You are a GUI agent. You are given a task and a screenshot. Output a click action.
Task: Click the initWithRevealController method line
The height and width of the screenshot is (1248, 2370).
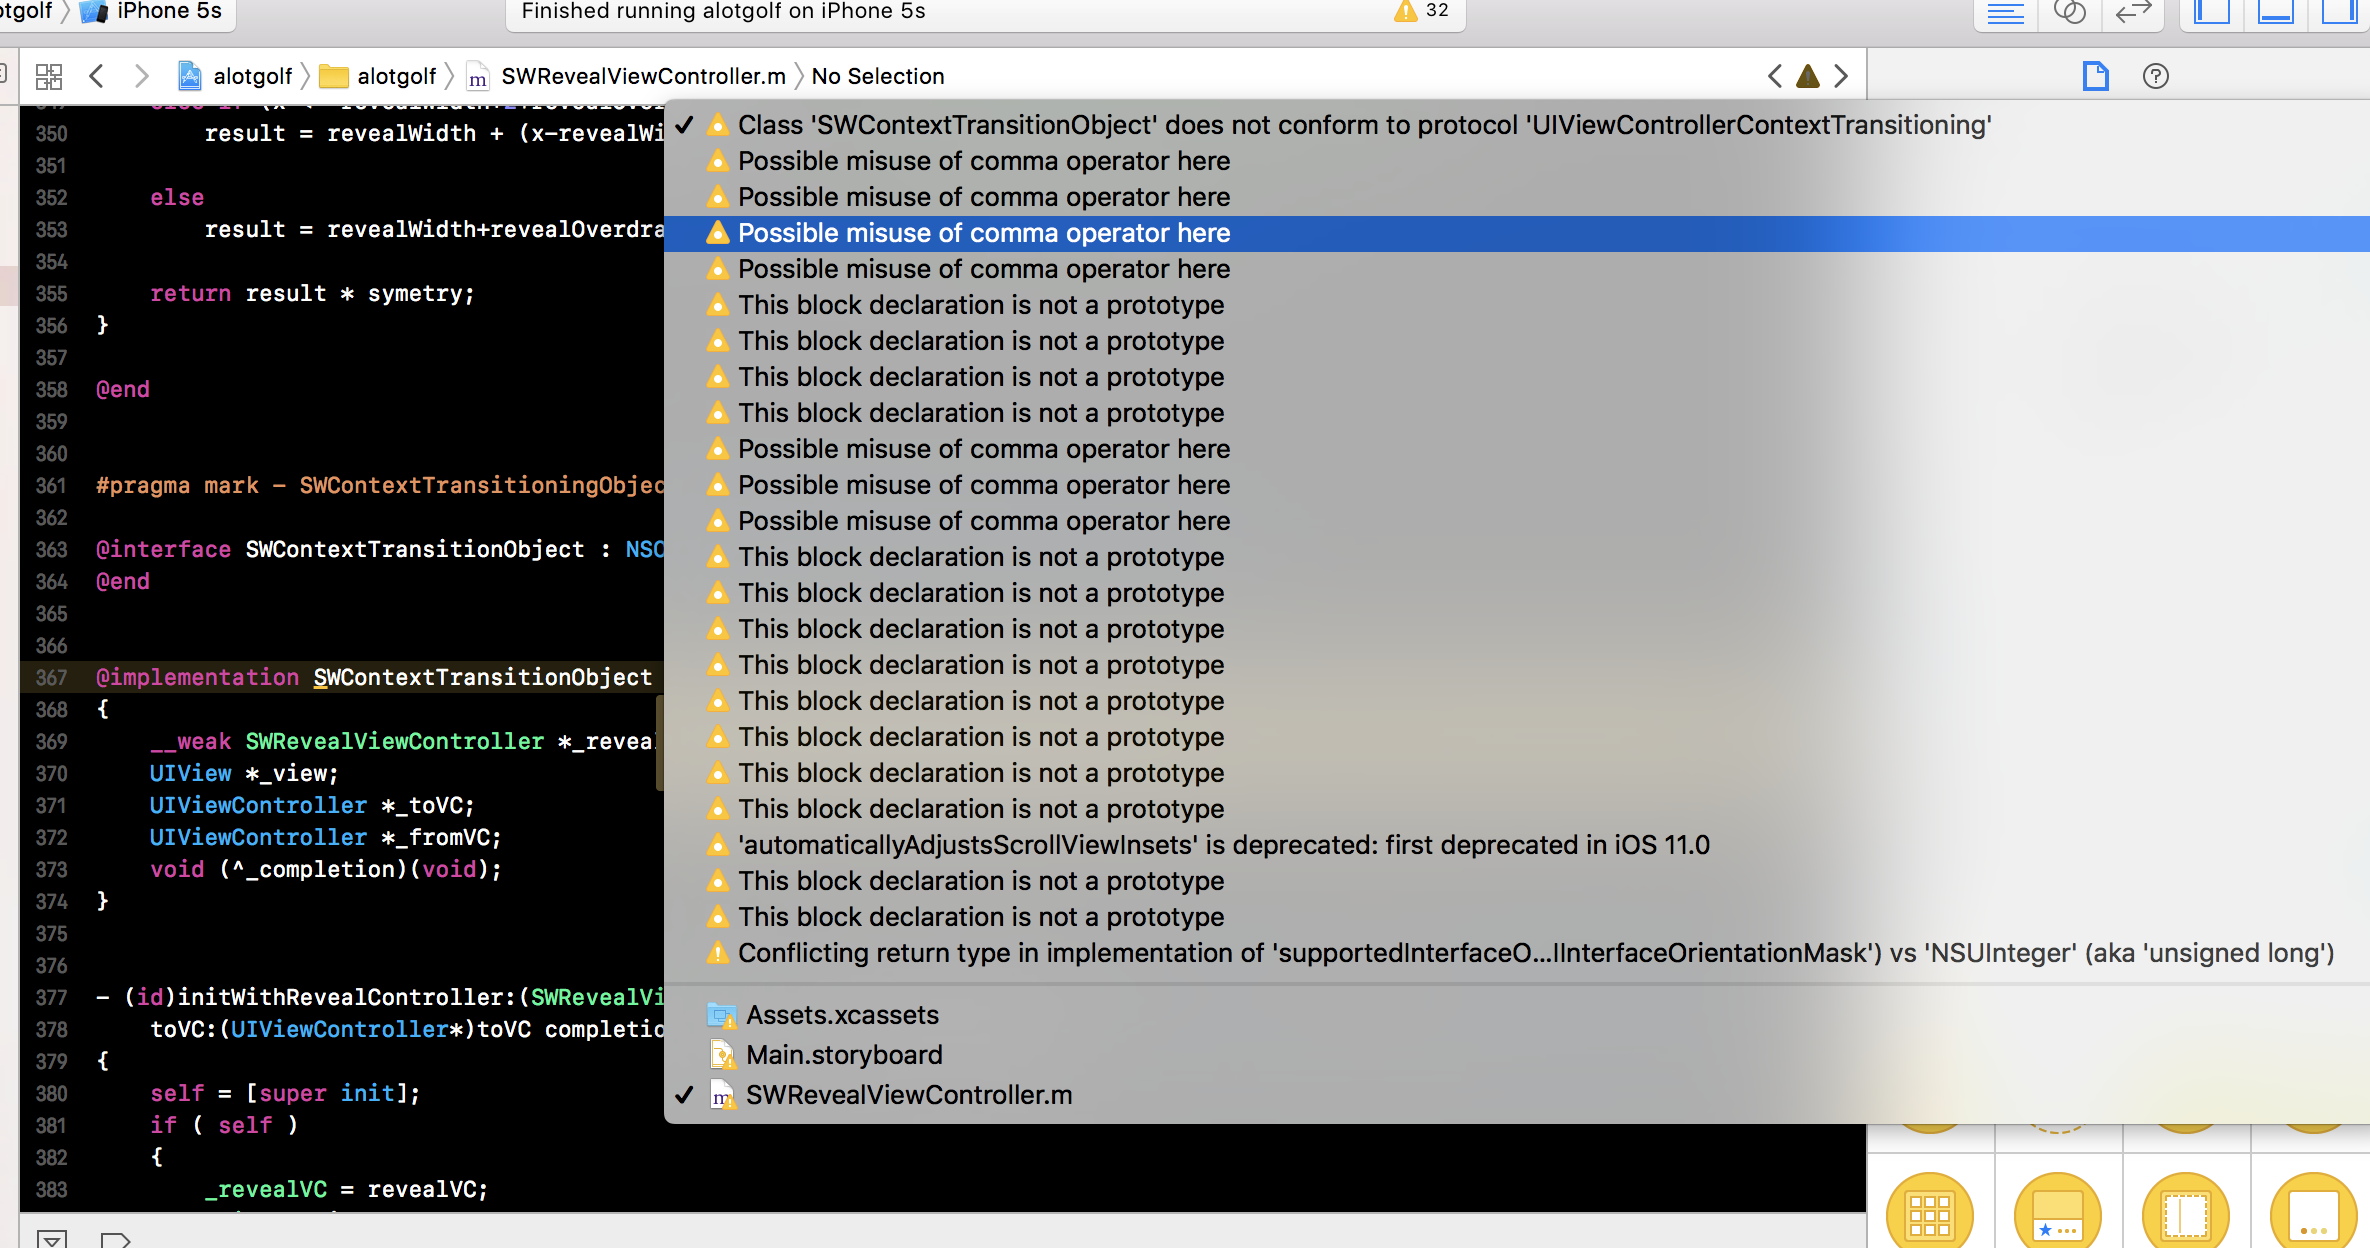[x=380, y=997]
